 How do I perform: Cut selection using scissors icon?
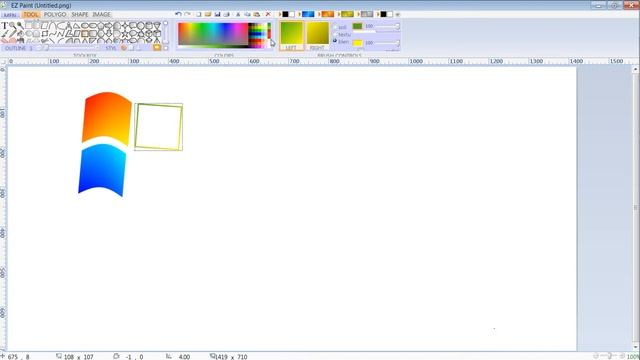[238, 14]
